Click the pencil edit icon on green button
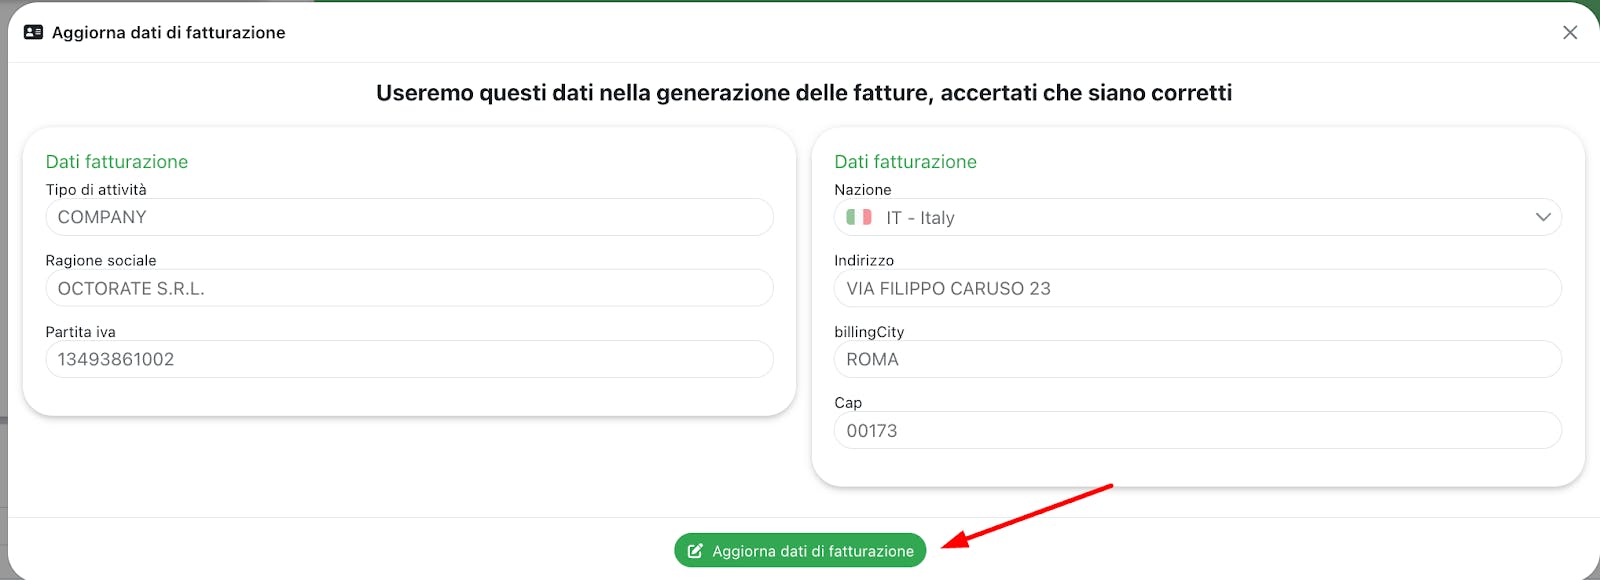 (x=695, y=551)
